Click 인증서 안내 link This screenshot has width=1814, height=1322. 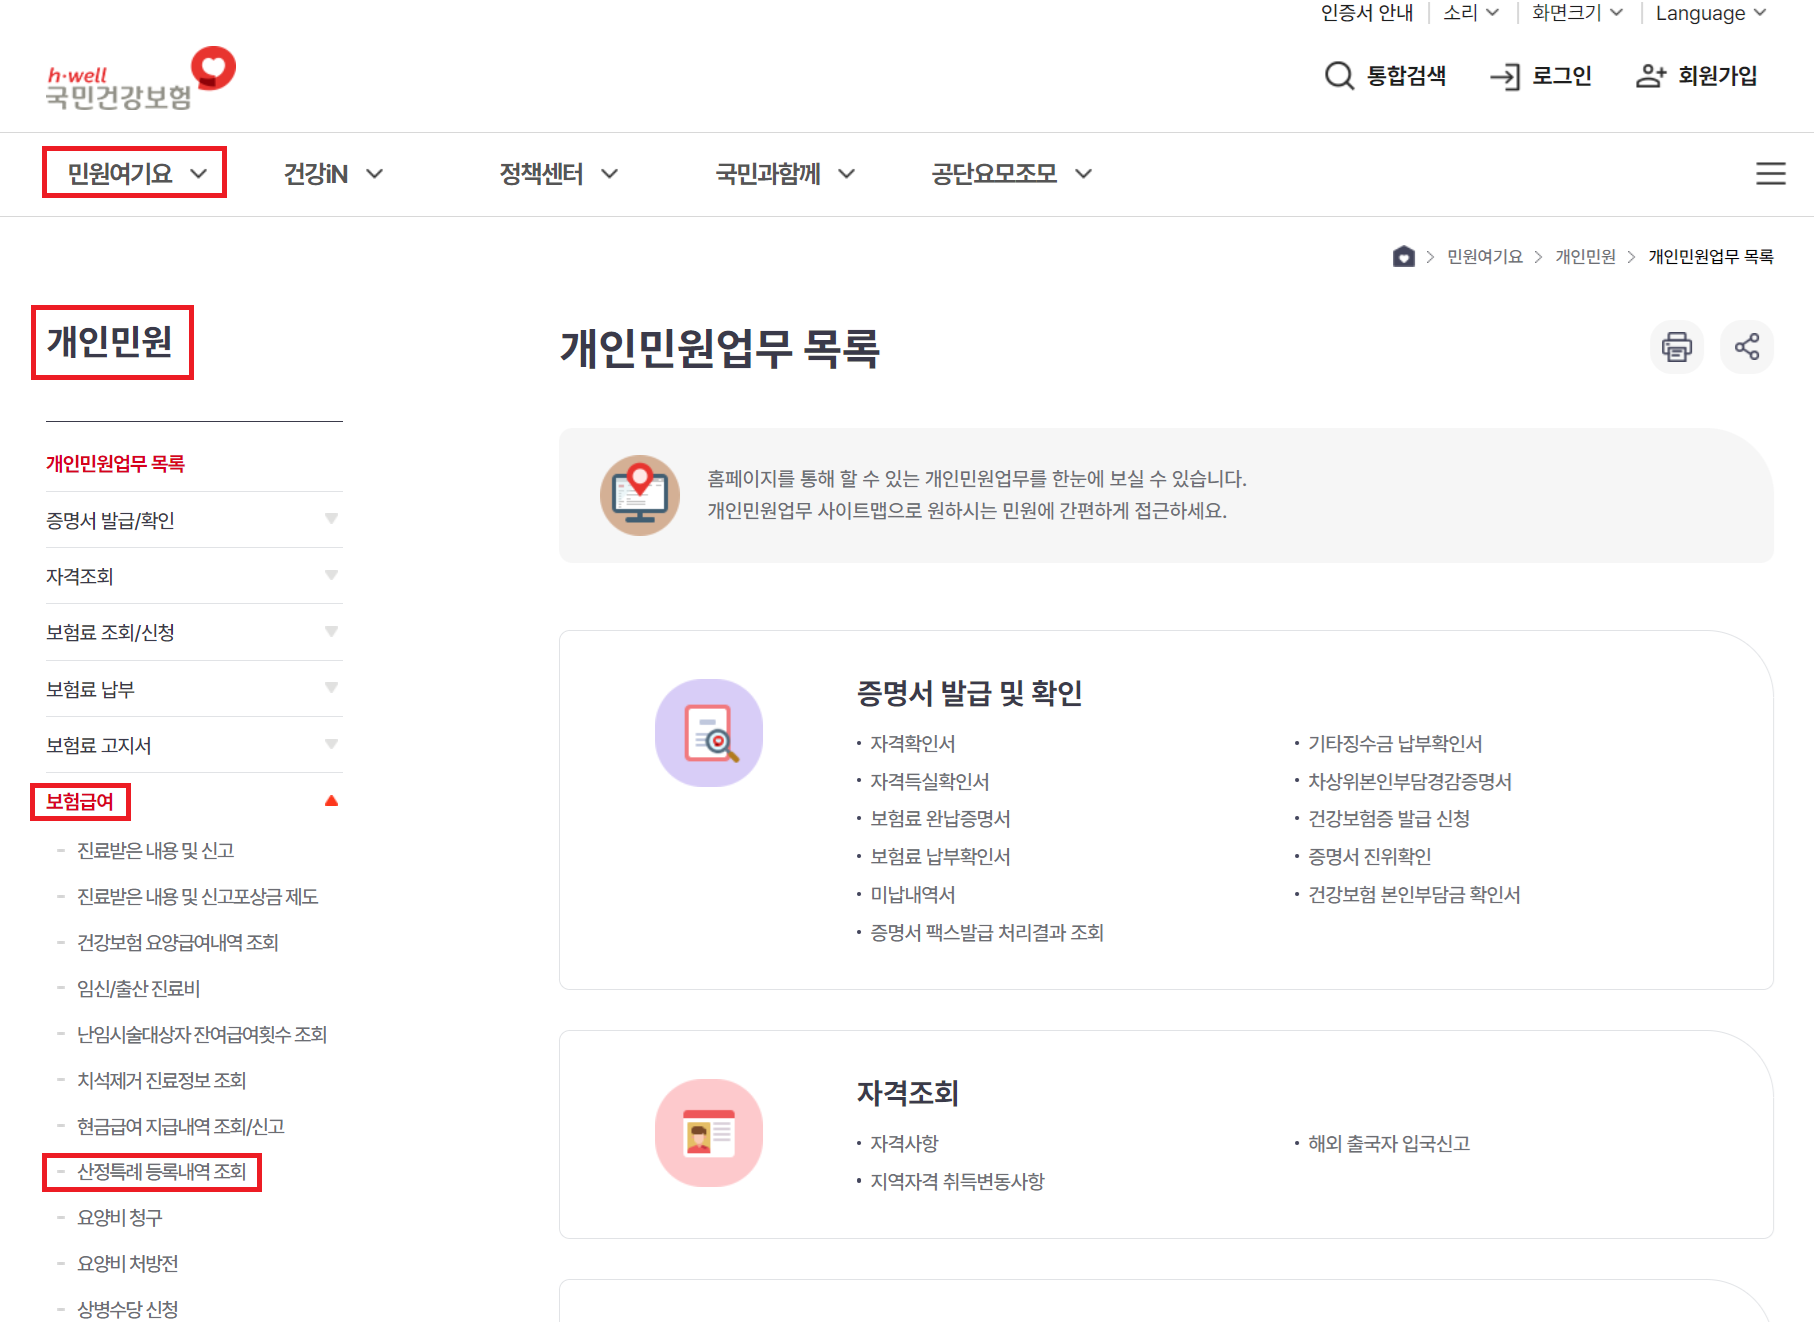(1367, 13)
